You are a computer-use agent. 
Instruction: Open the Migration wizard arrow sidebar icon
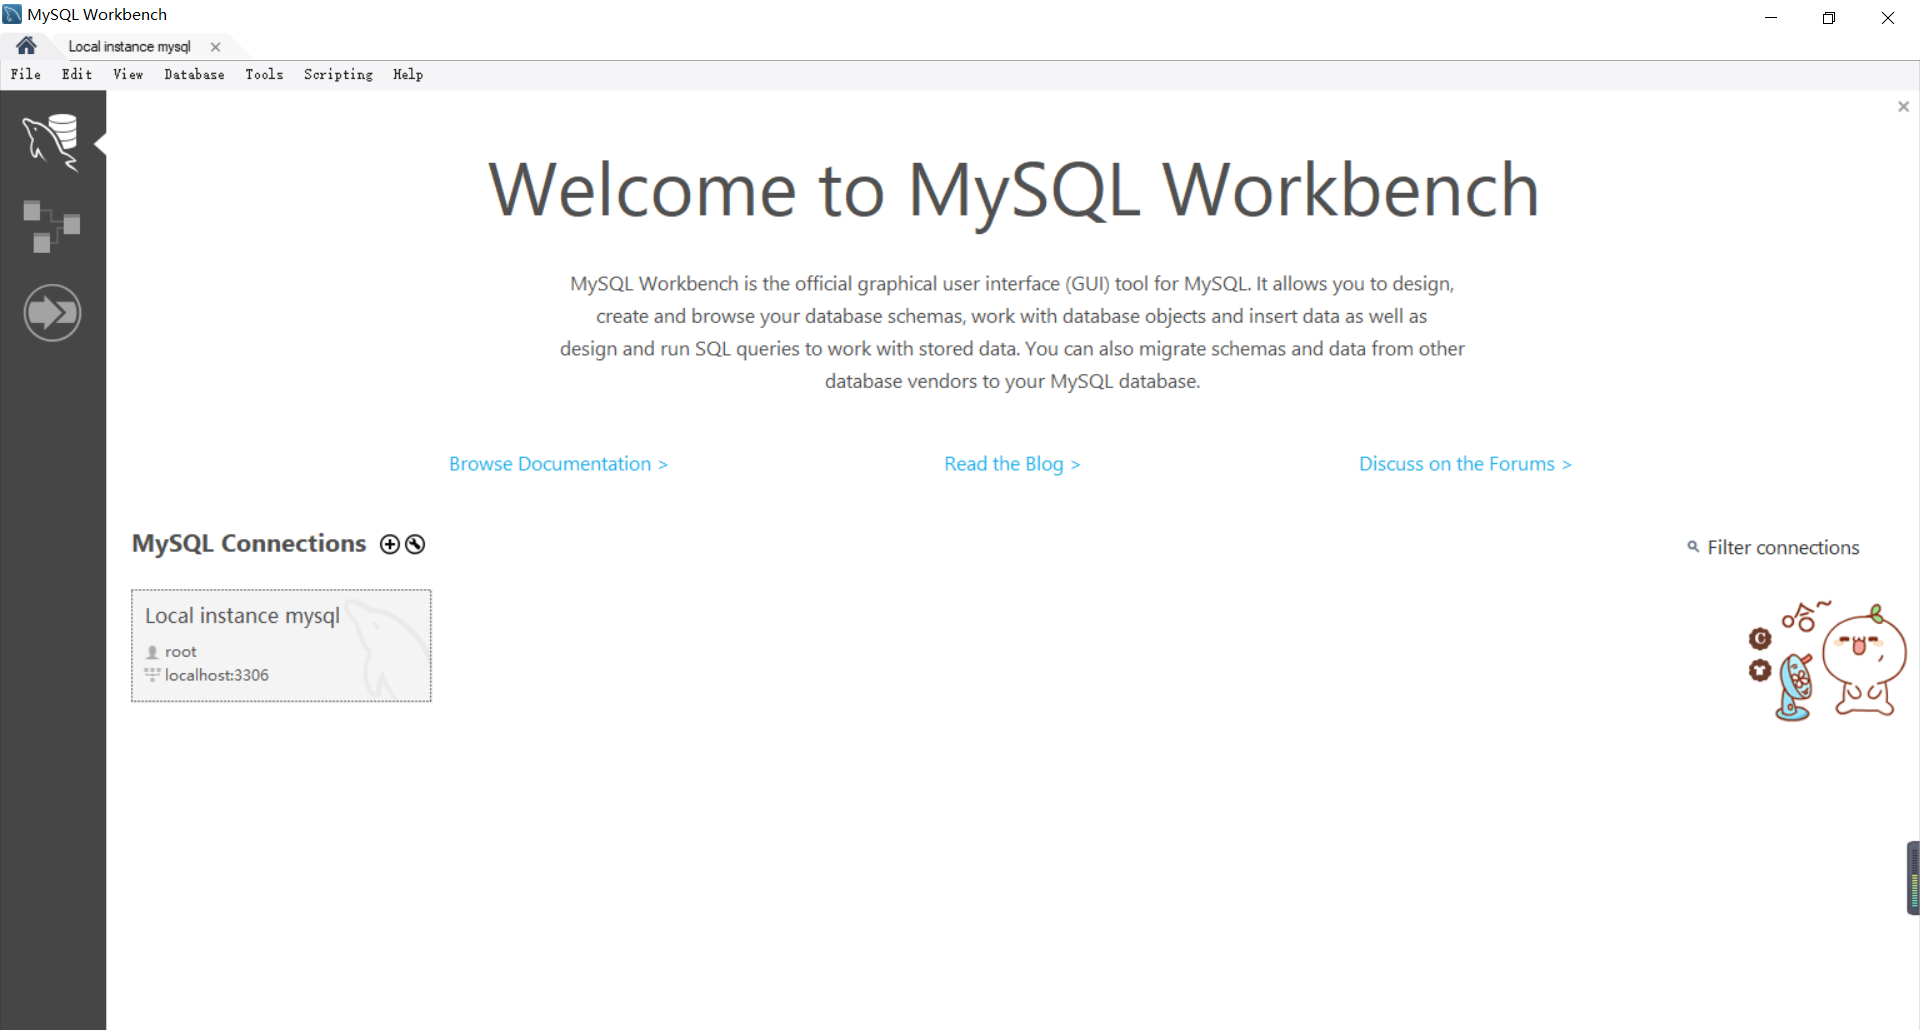pos(52,313)
